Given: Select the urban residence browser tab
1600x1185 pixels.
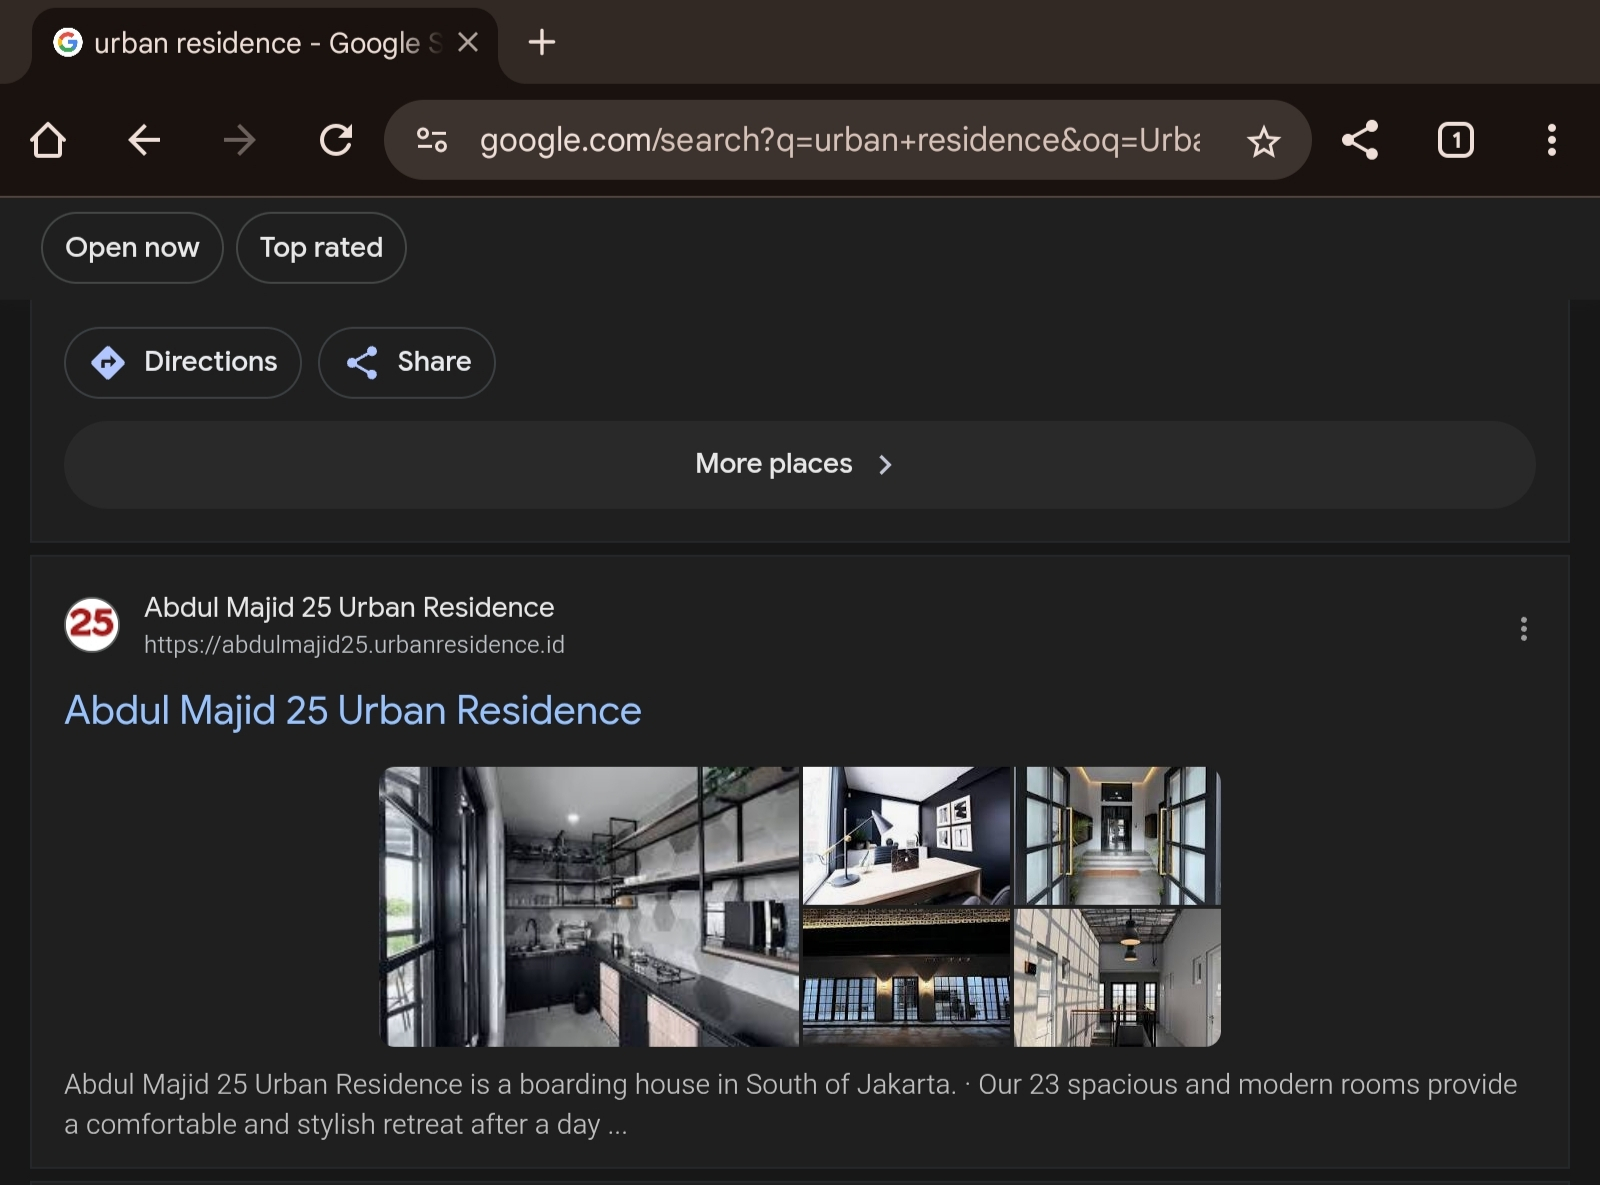Looking at the screenshot, I should pos(250,42).
